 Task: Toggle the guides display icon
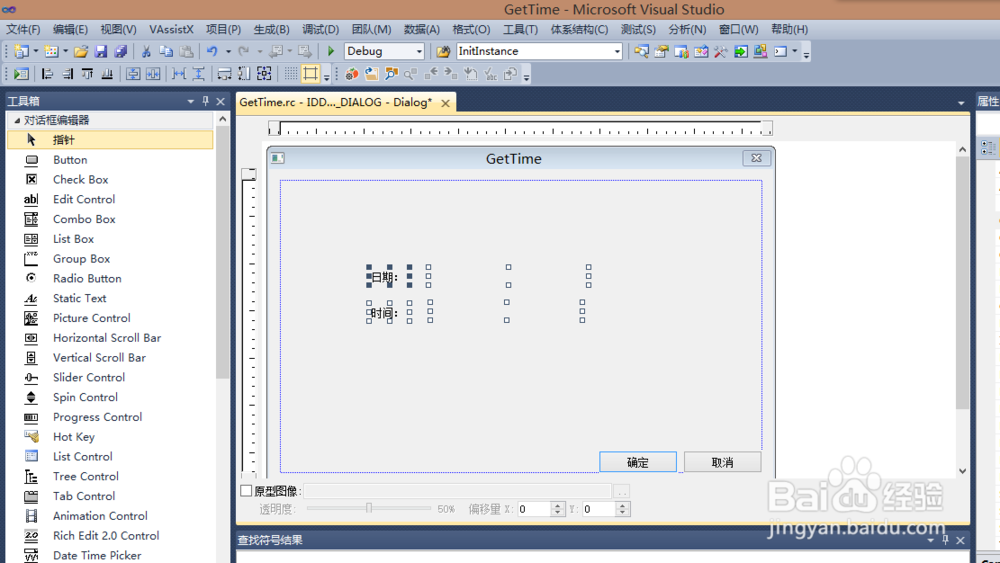311,74
